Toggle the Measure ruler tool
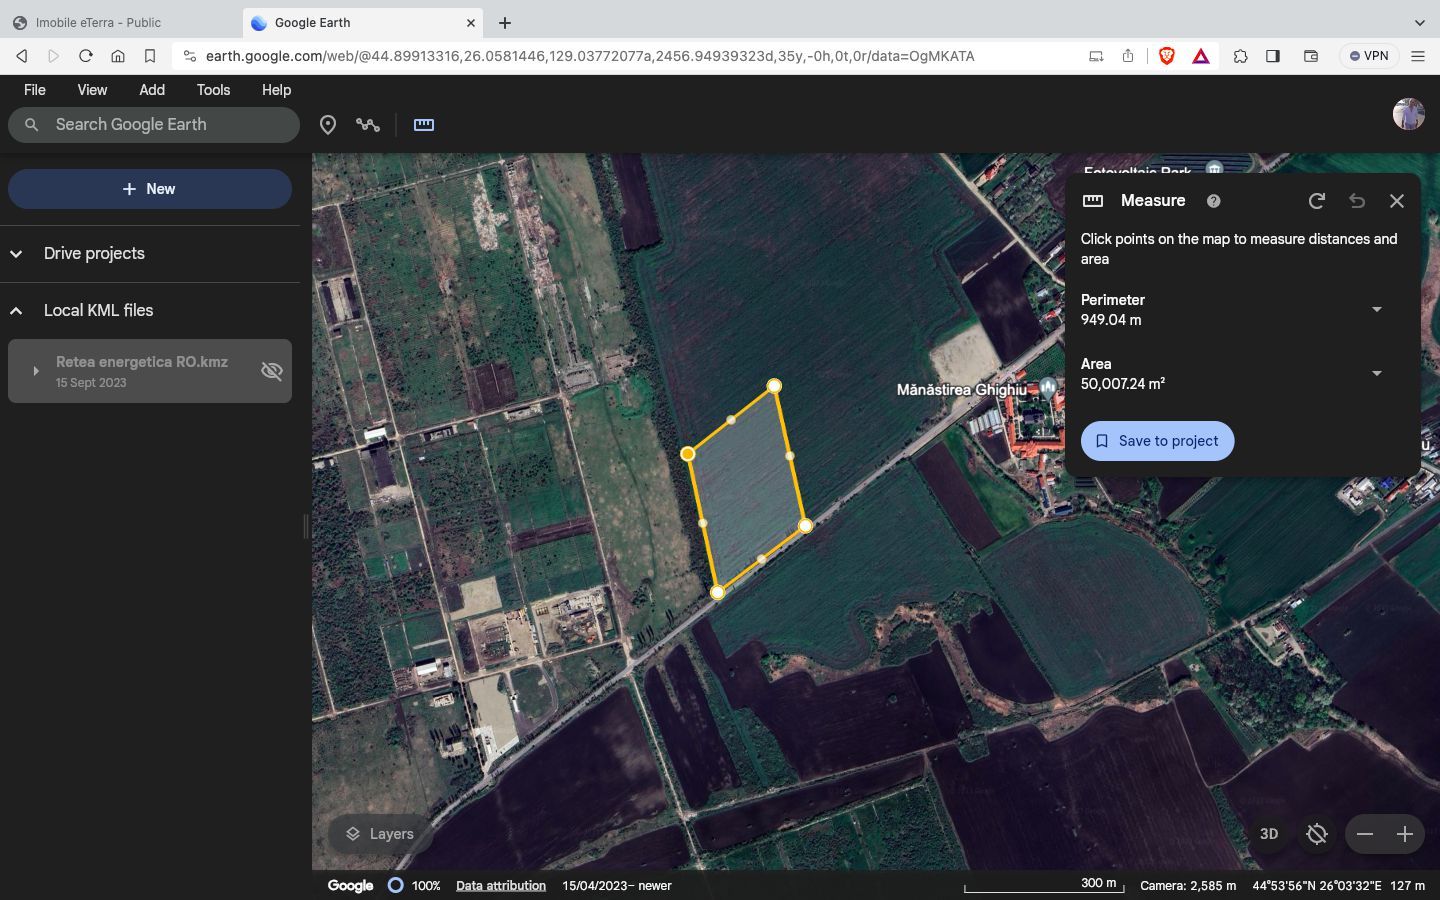The width and height of the screenshot is (1440, 900). tap(424, 125)
